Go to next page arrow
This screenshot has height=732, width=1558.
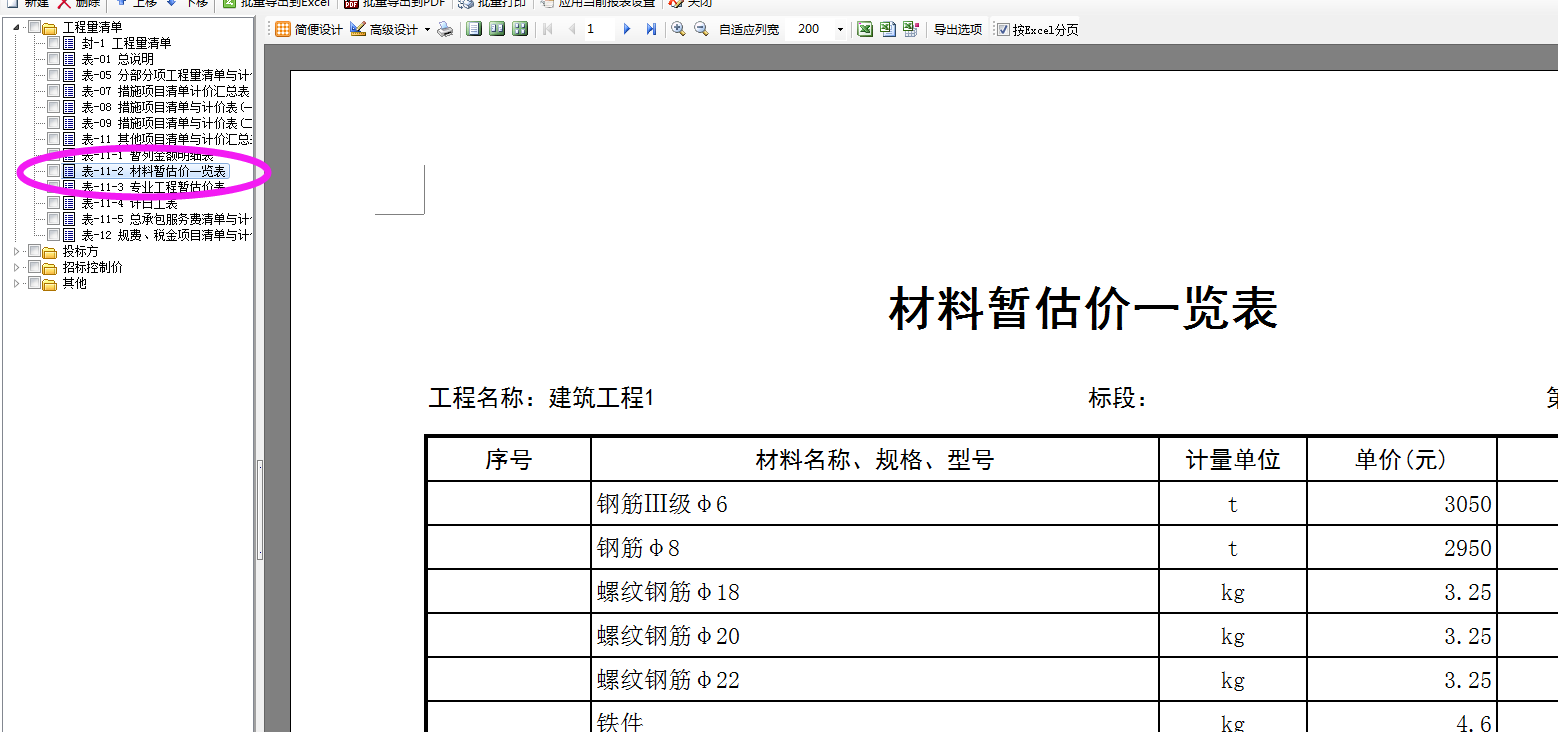[x=627, y=29]
